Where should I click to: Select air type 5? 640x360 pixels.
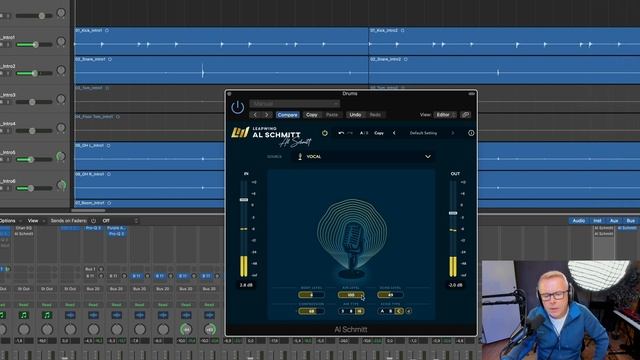(342, 311)
